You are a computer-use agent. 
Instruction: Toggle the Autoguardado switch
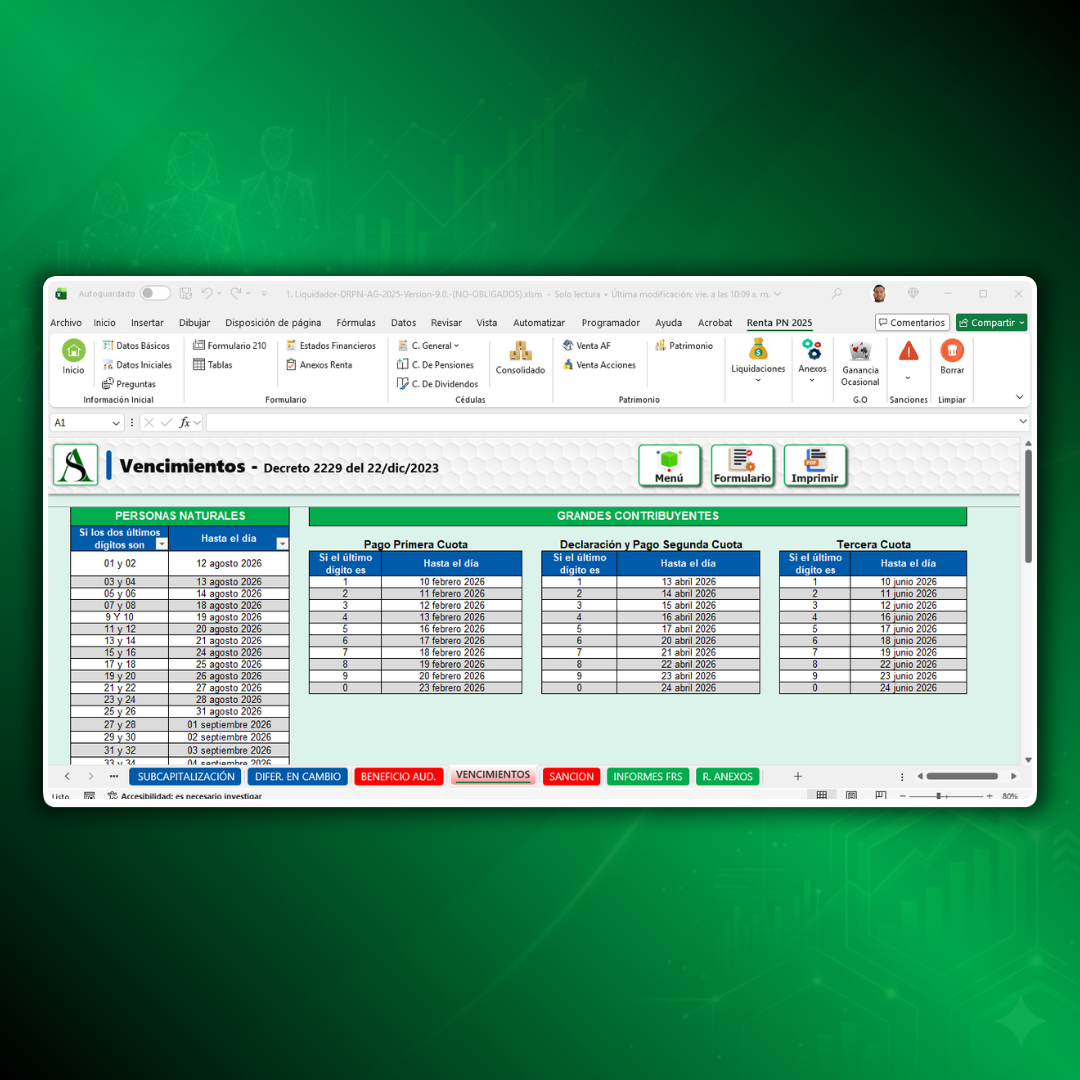155,294
